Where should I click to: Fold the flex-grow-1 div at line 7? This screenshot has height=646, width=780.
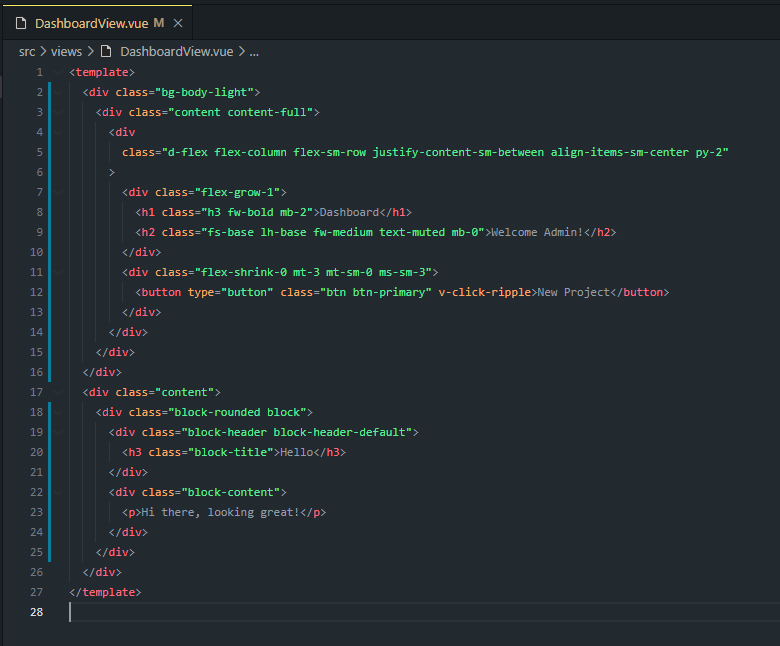59,192
